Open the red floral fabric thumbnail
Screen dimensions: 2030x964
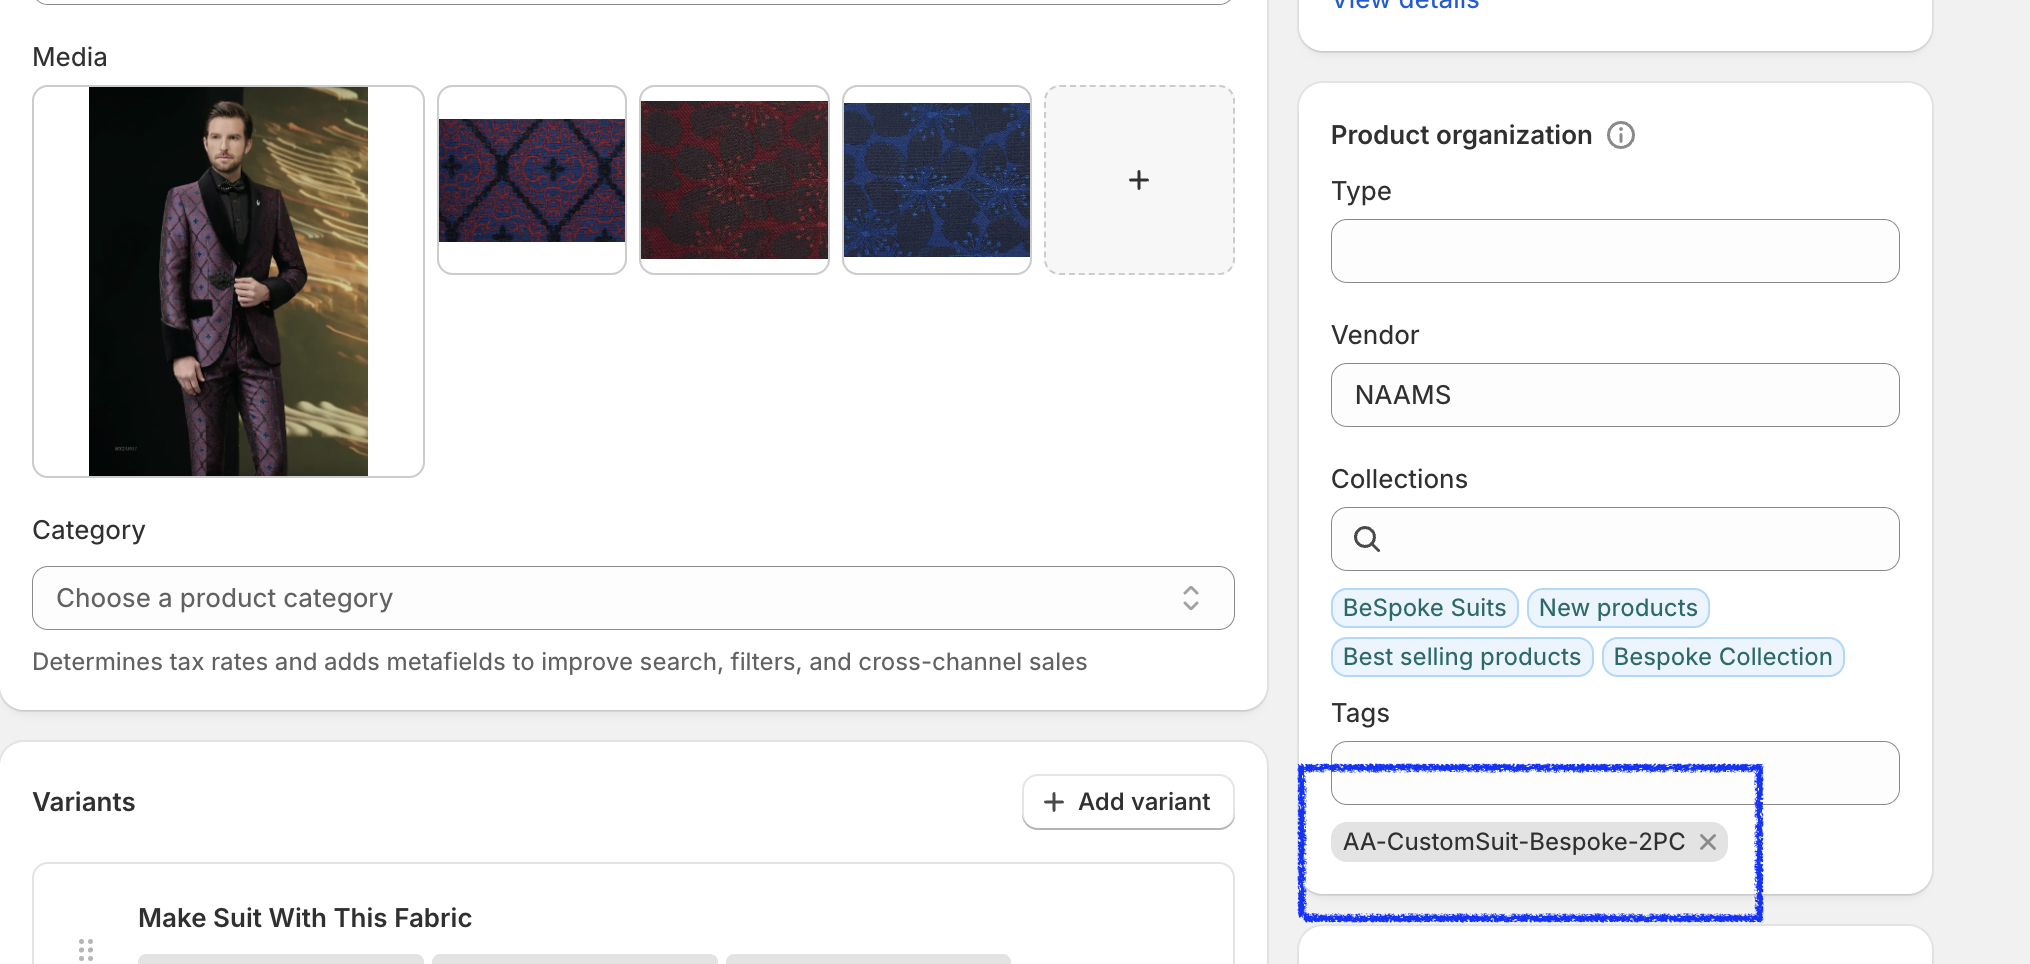coord(735,180)
